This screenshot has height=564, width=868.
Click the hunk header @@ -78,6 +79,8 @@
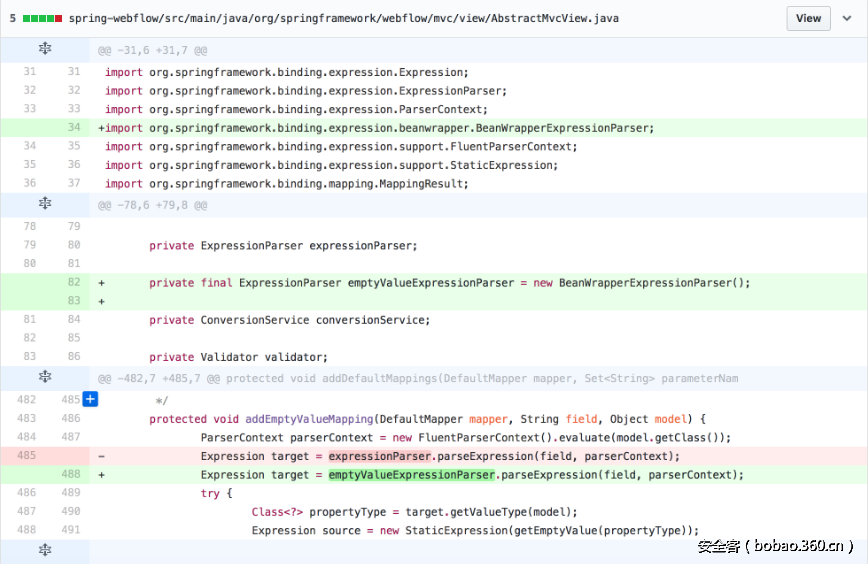[152, 204]
